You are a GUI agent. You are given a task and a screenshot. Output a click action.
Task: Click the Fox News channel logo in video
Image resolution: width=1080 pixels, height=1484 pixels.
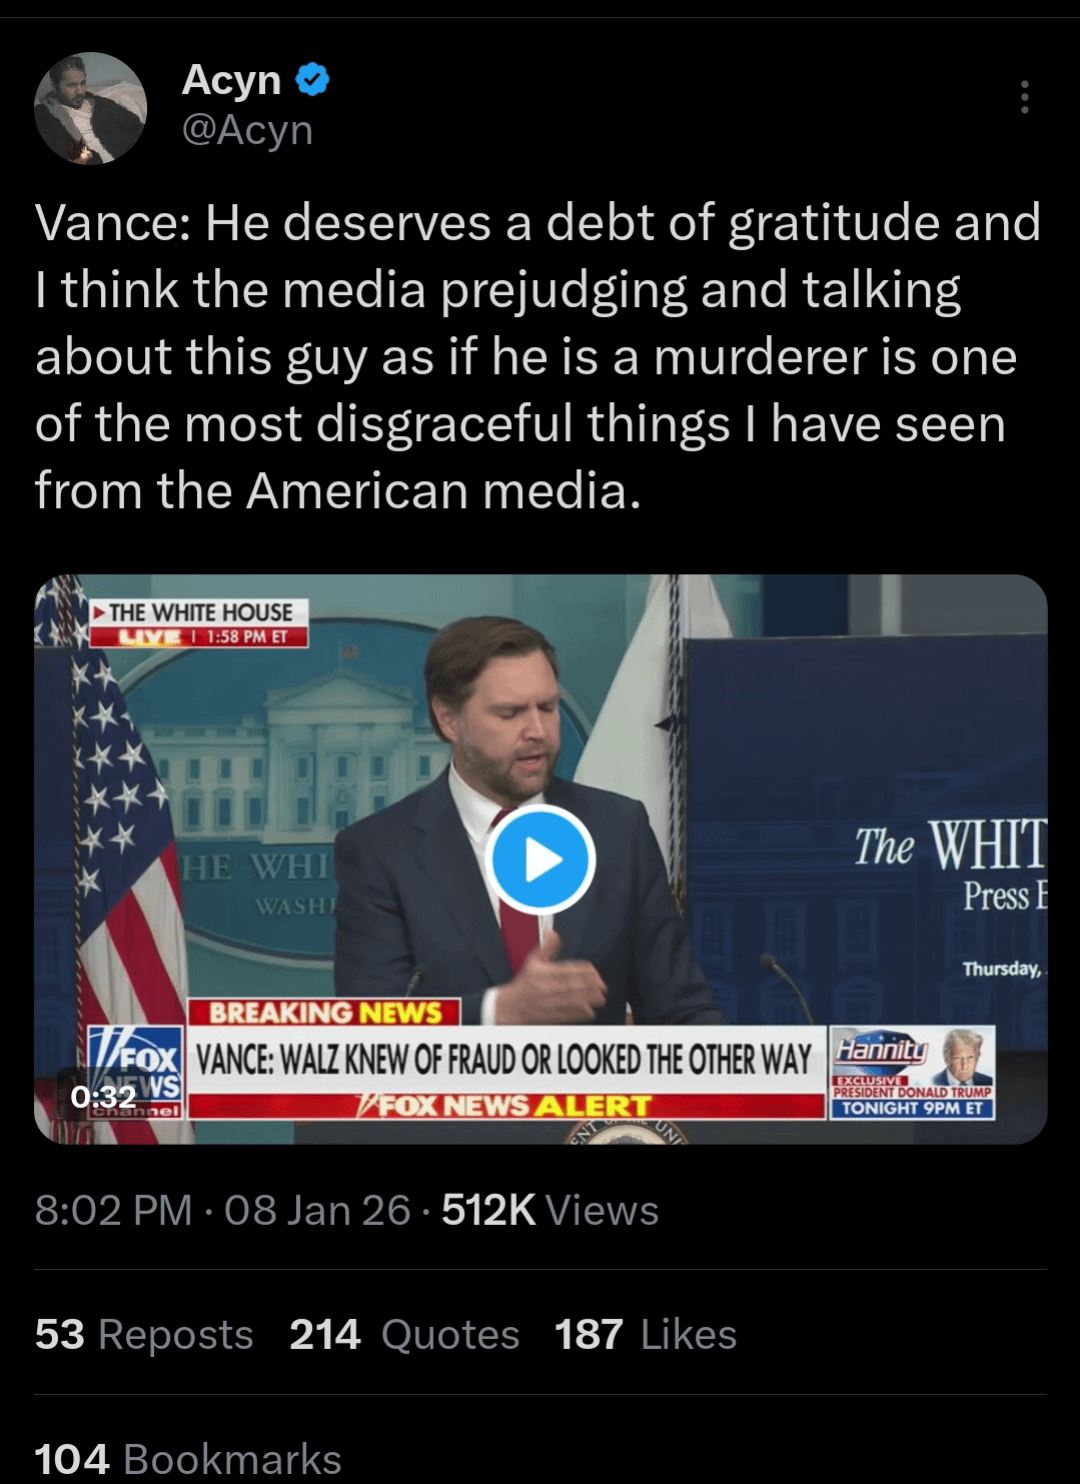(136, 1070)
